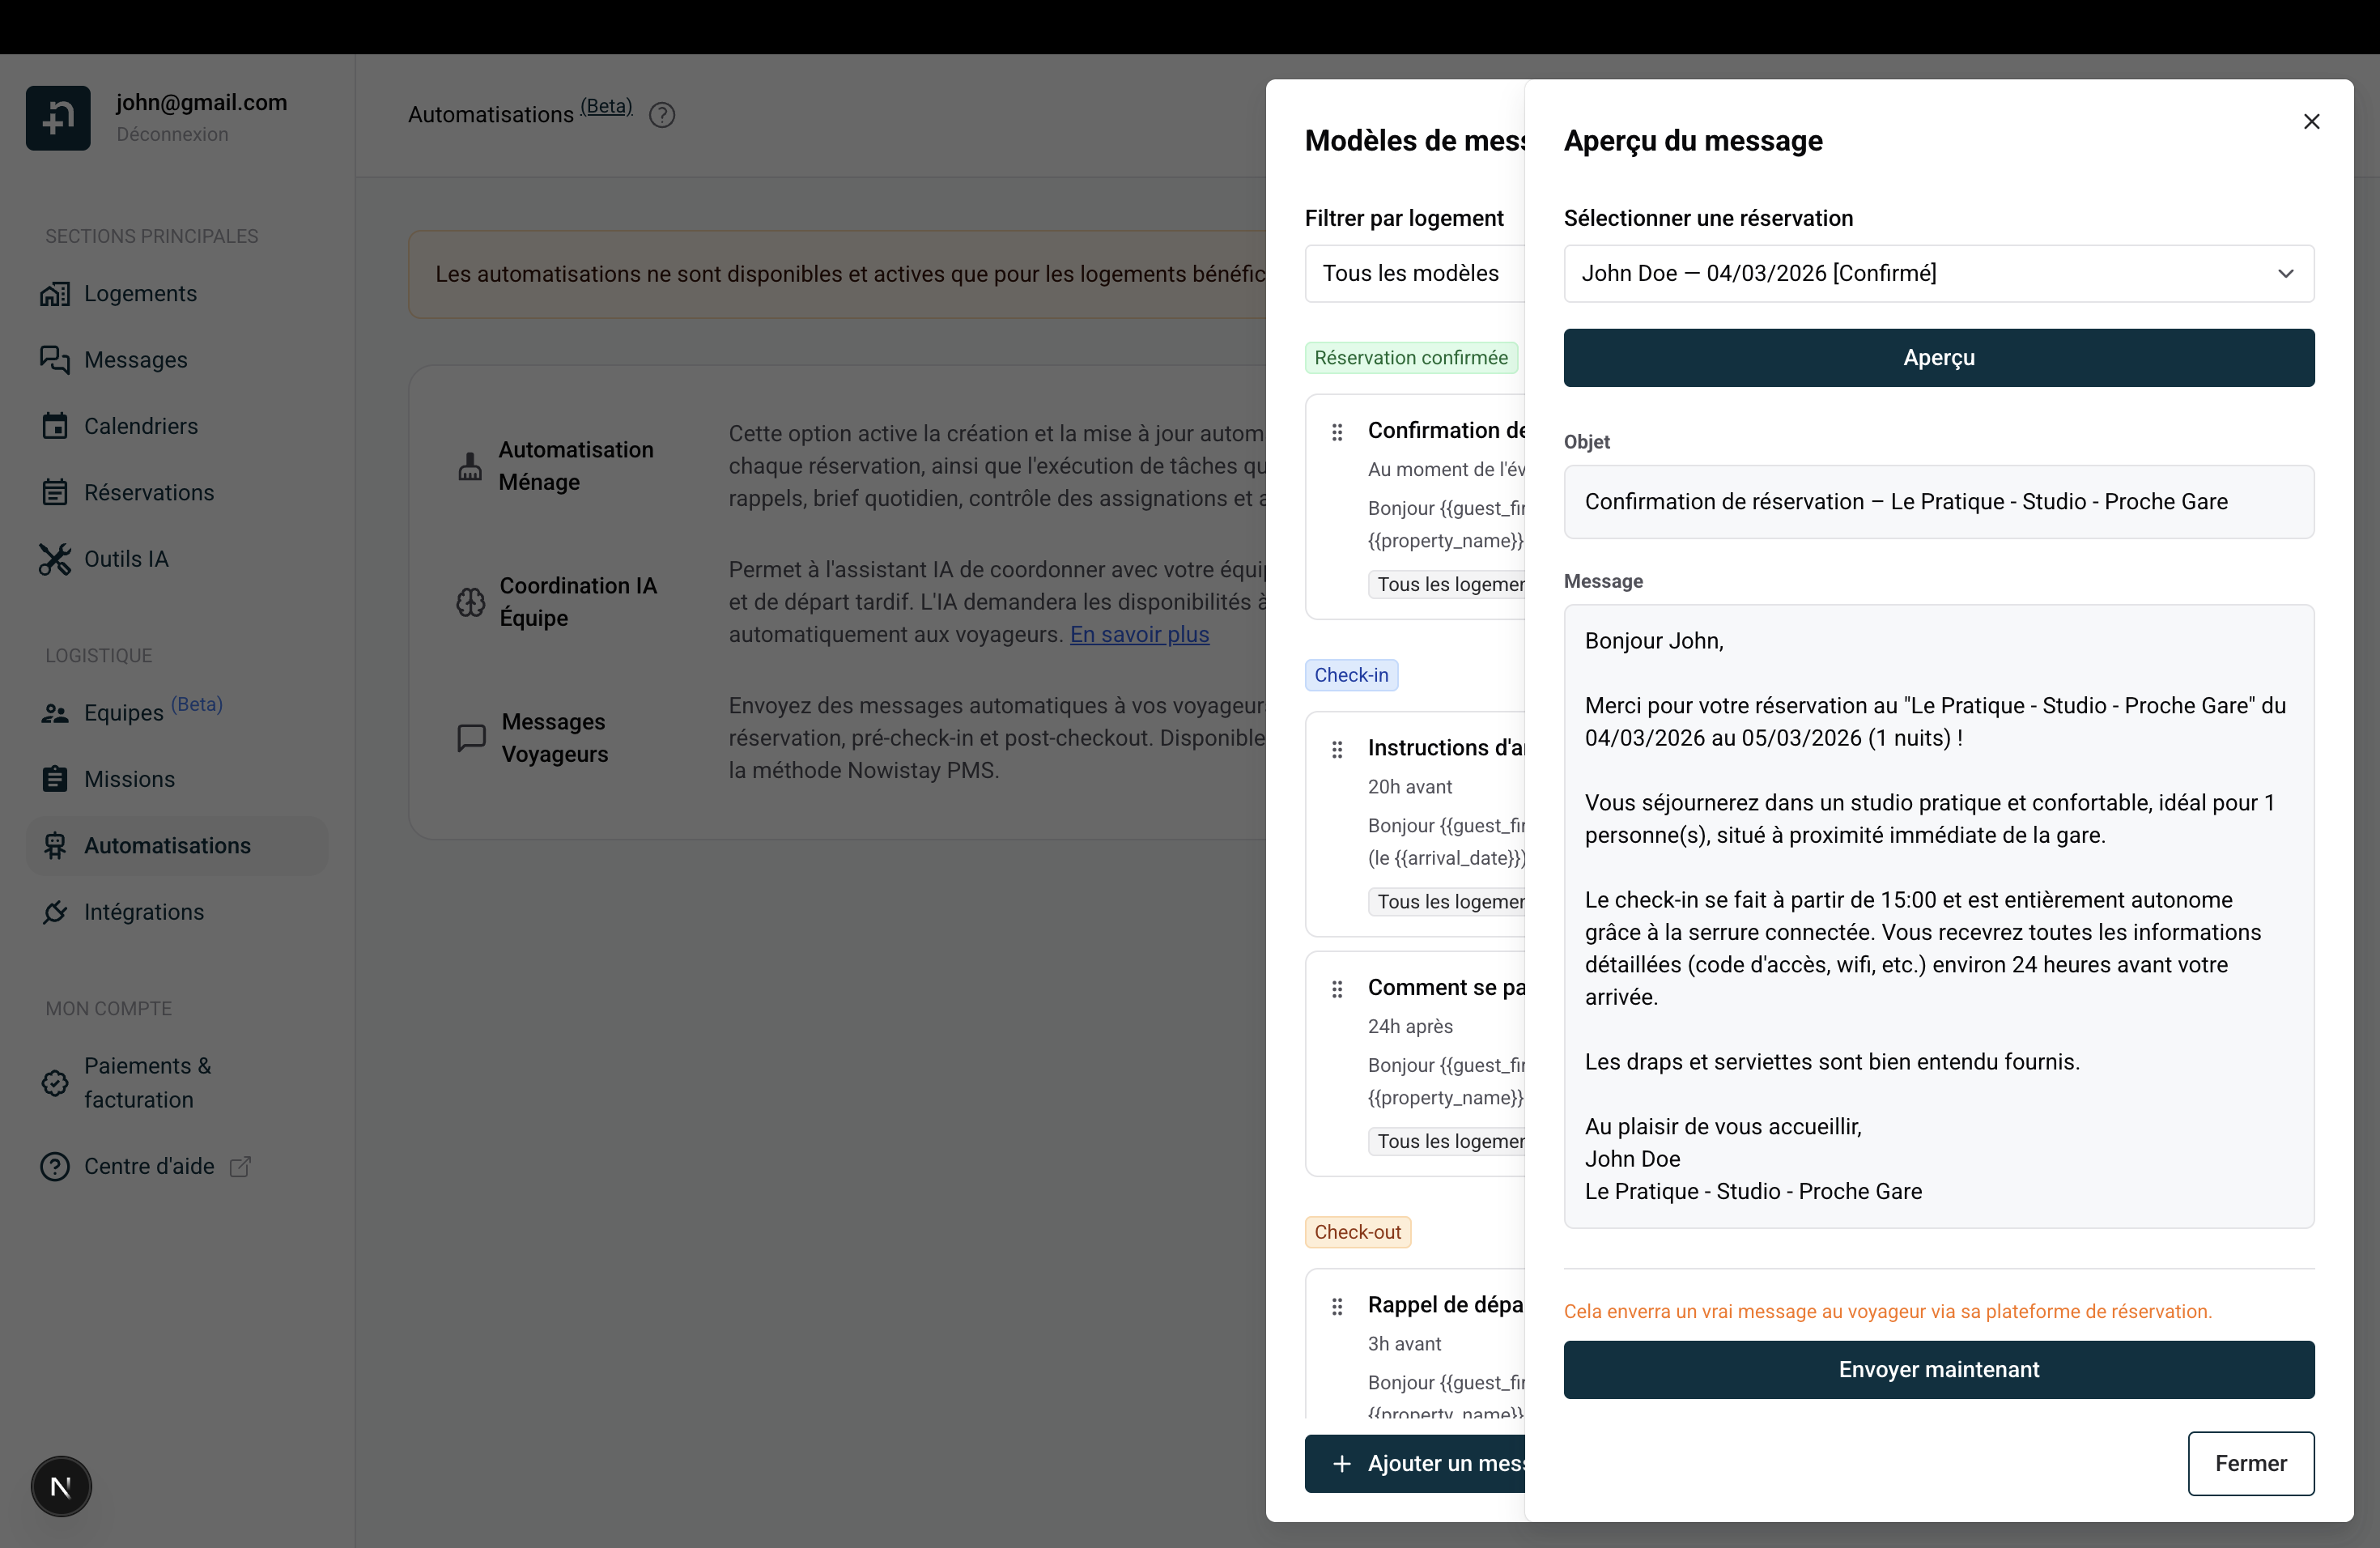Edit the Objet subject field
Viewport: 2380px width, 1548px height.
click(1938, 501)
